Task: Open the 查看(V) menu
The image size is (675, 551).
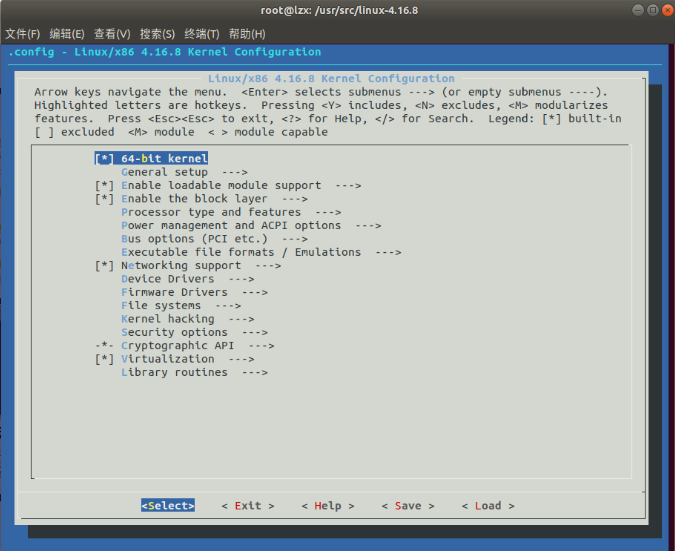Action: 112,34
